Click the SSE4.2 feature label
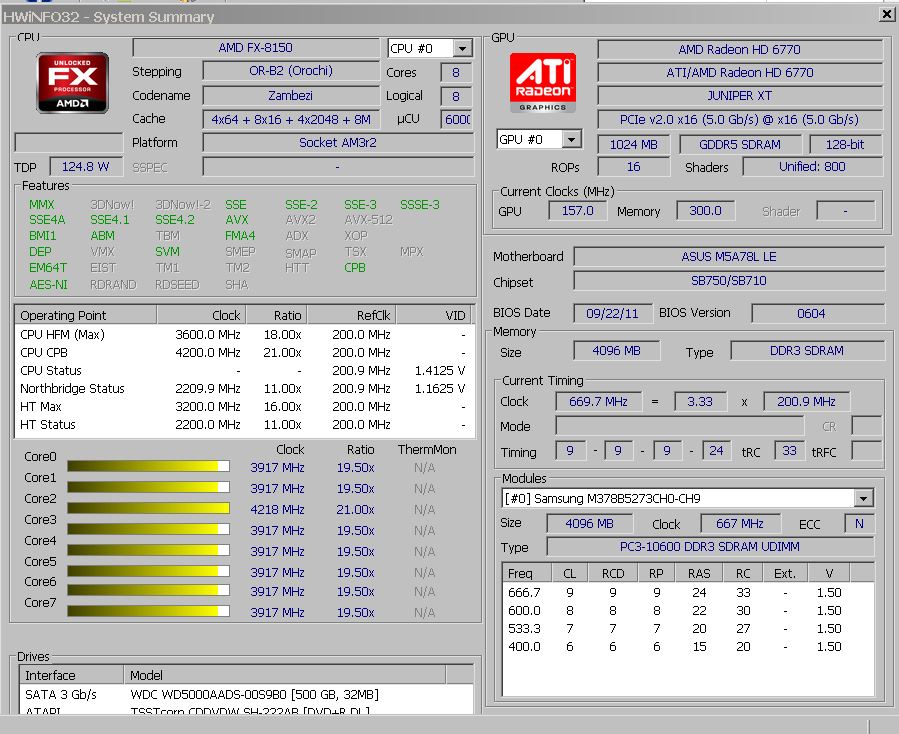Screen dimensions: 899x734 175,220
